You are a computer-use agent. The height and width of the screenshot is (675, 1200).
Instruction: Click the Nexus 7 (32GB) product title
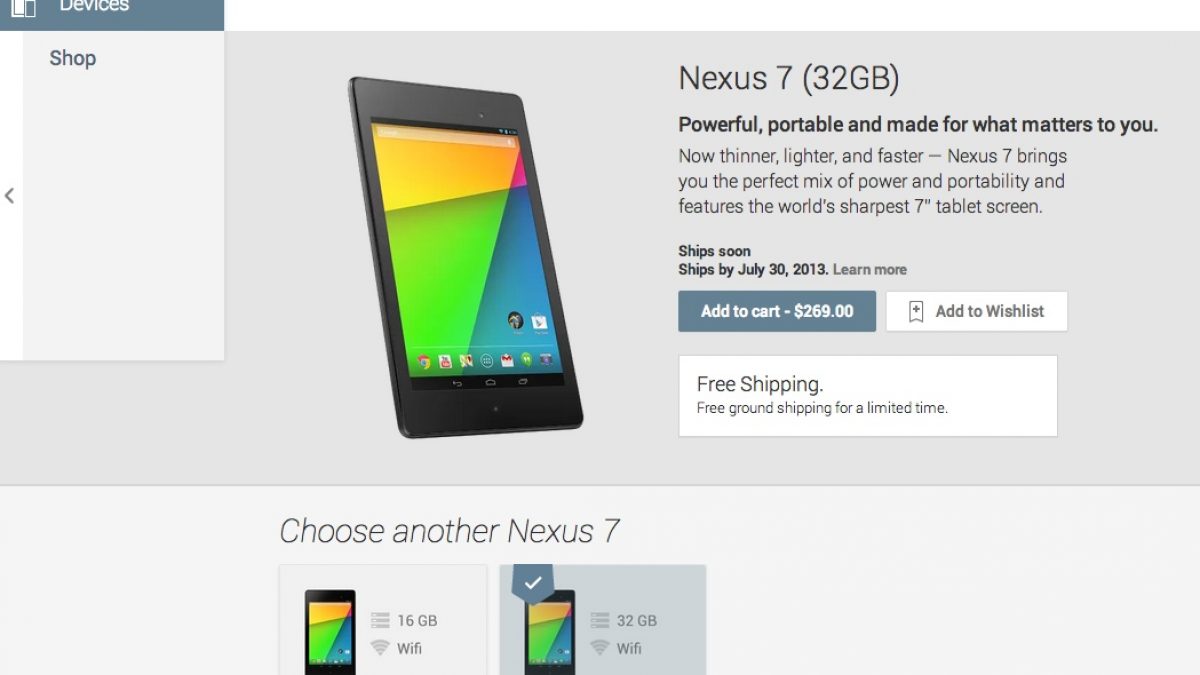789,78
